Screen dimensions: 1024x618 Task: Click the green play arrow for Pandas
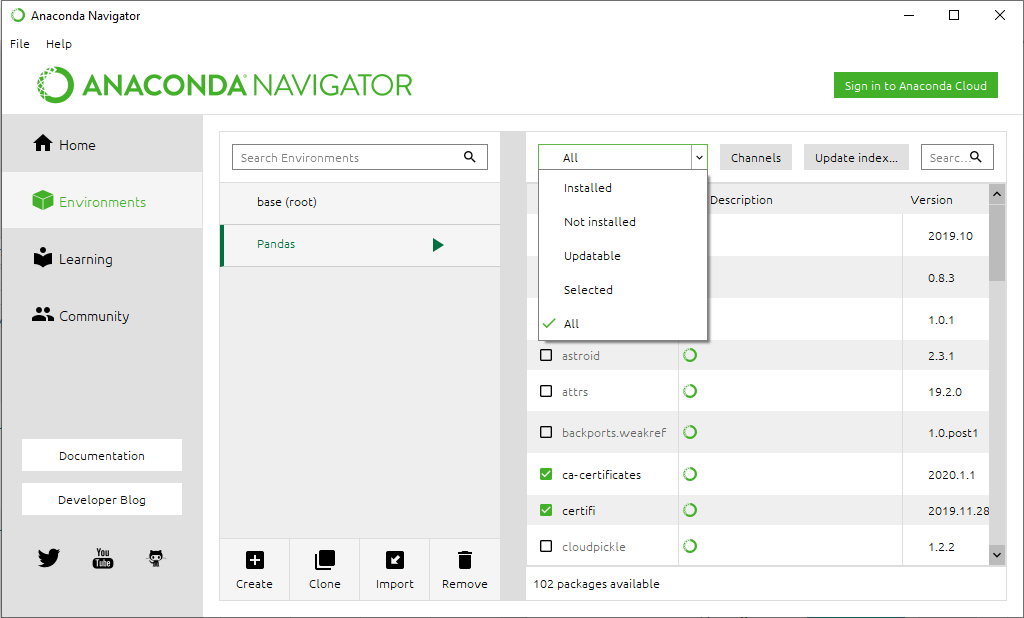click(x=438, y=245)
